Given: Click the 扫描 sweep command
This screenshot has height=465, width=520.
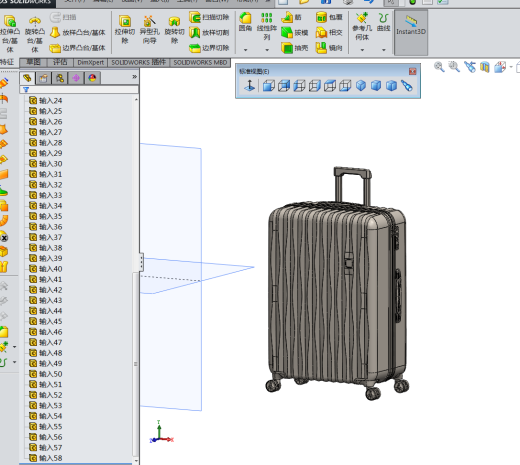Looking at the screenshot, I should [63, 17].
